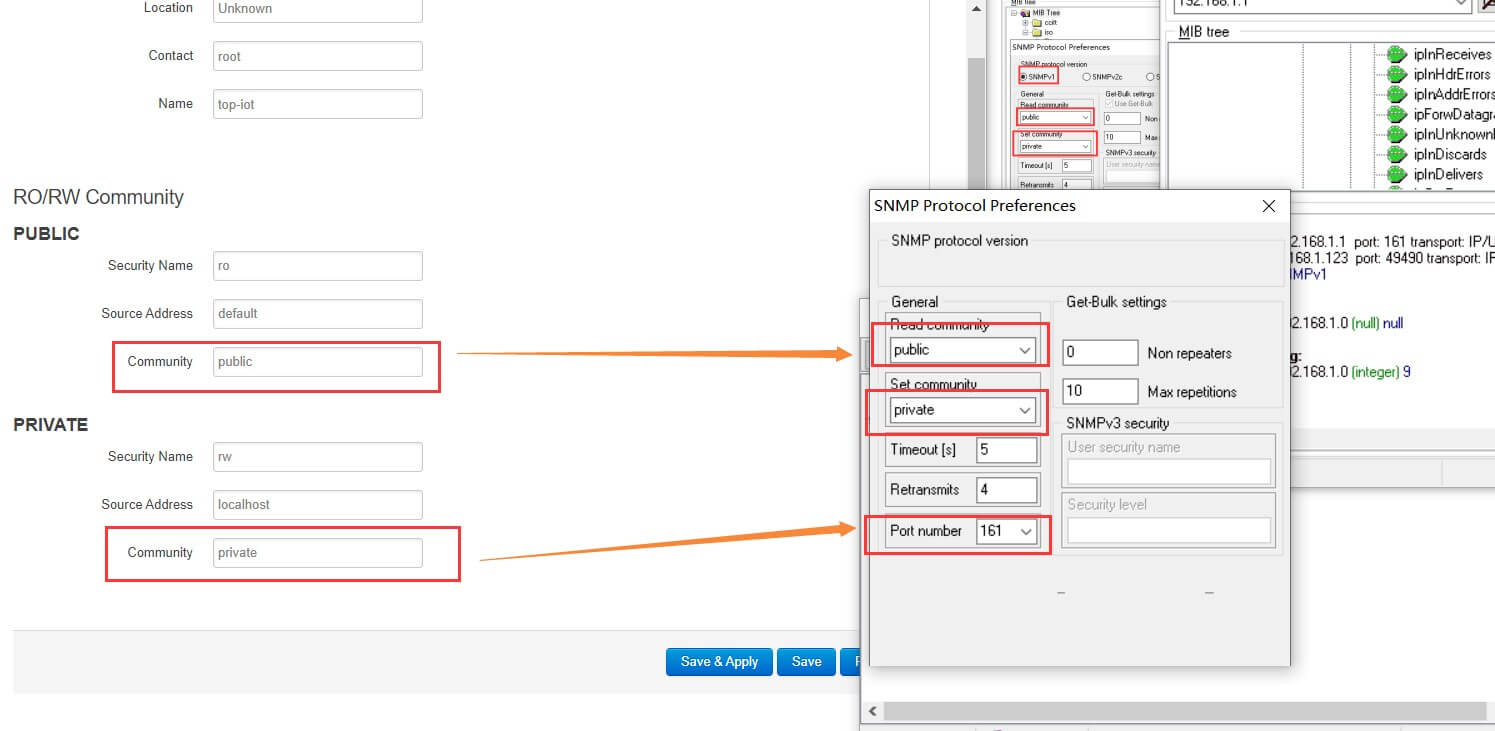Image resolution: width=1495 pixels, height=731 pixels.
Task: Click the Security level field
Action: [x=1168, y=530]
